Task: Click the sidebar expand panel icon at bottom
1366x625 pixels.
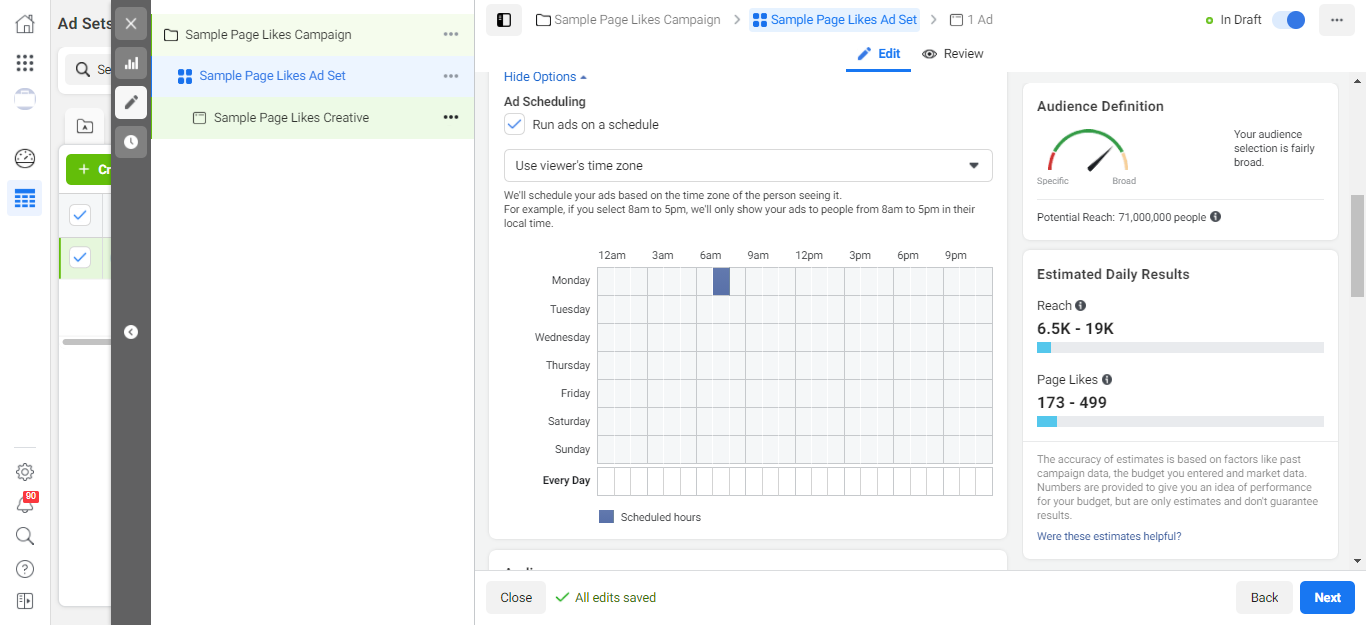Action: pos(25,601)
